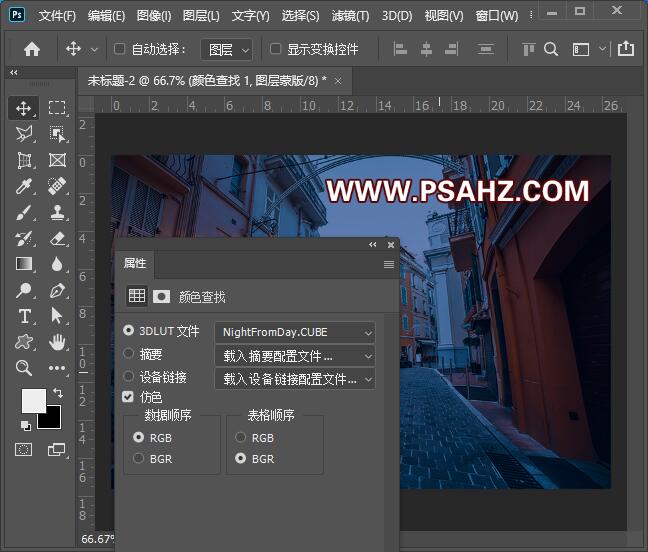Screen dimensions: 648x552
Task: Open the 图层 auto-select dropdown
Action: tap(226, 50)
